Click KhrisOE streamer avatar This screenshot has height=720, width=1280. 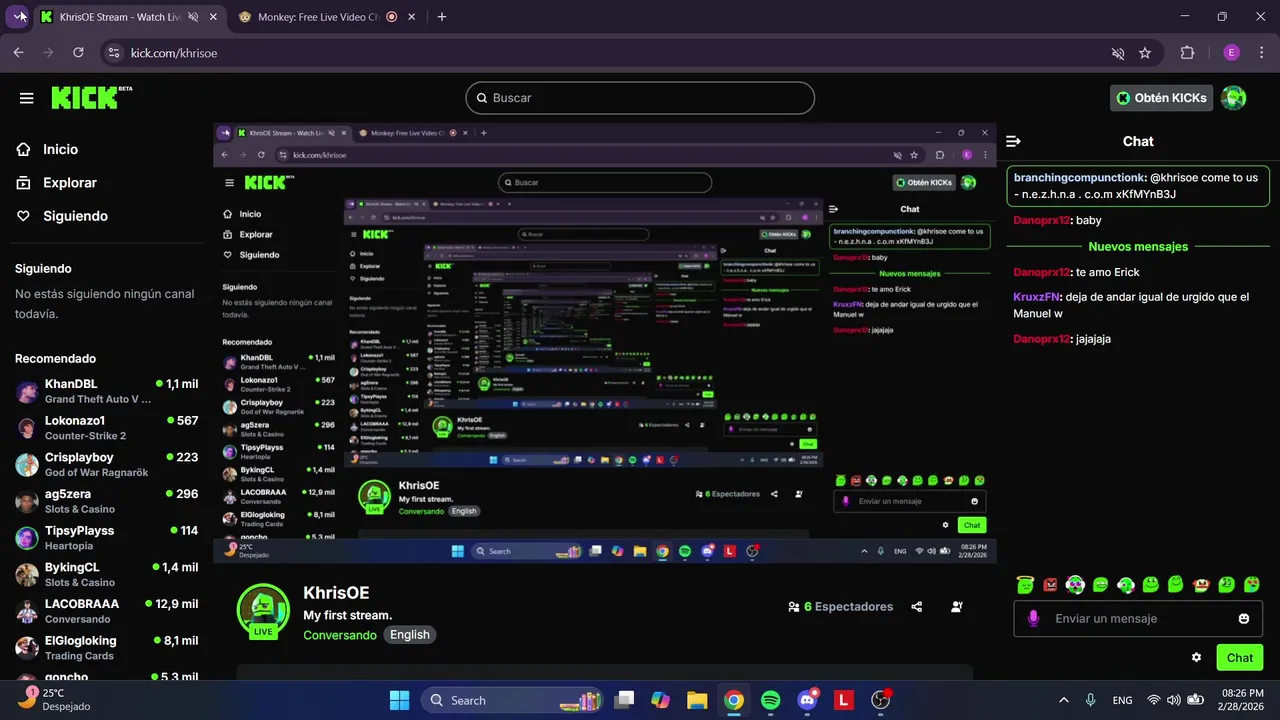pyautogui.click(x=263, y=610)
